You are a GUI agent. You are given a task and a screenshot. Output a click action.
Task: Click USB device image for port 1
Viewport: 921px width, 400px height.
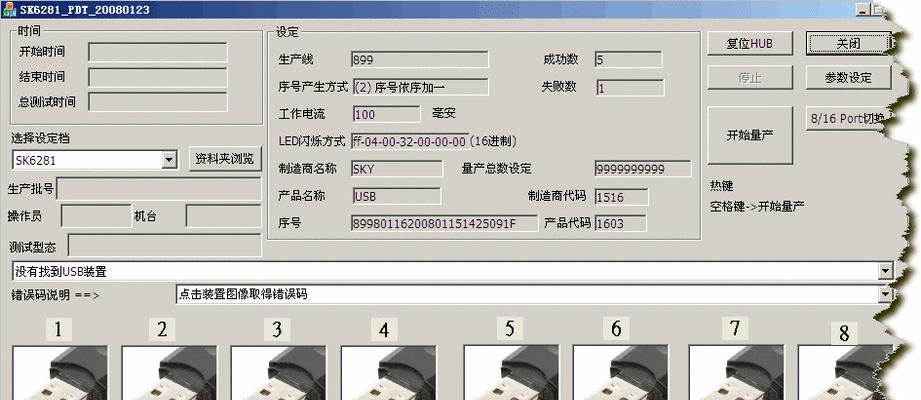60,373
